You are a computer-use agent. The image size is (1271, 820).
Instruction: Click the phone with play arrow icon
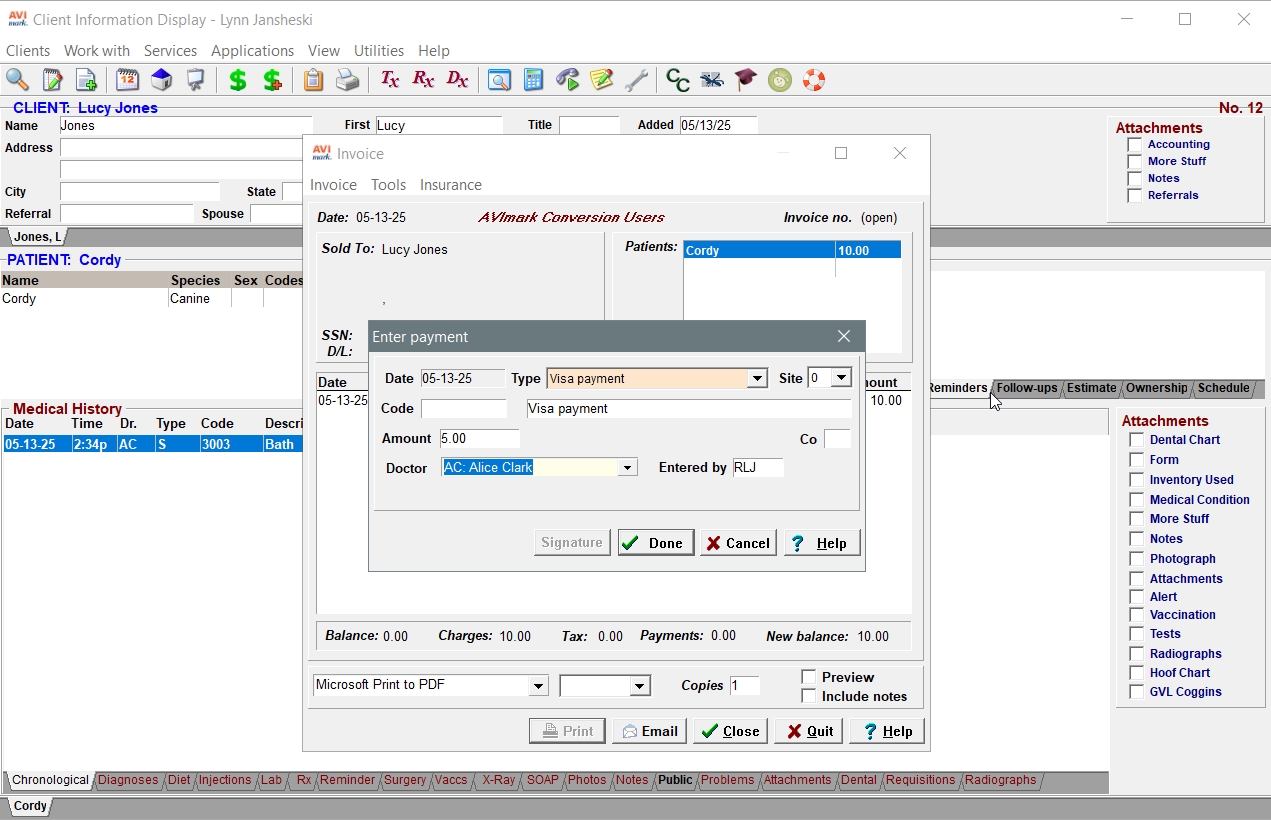click(x=568, y=80)
